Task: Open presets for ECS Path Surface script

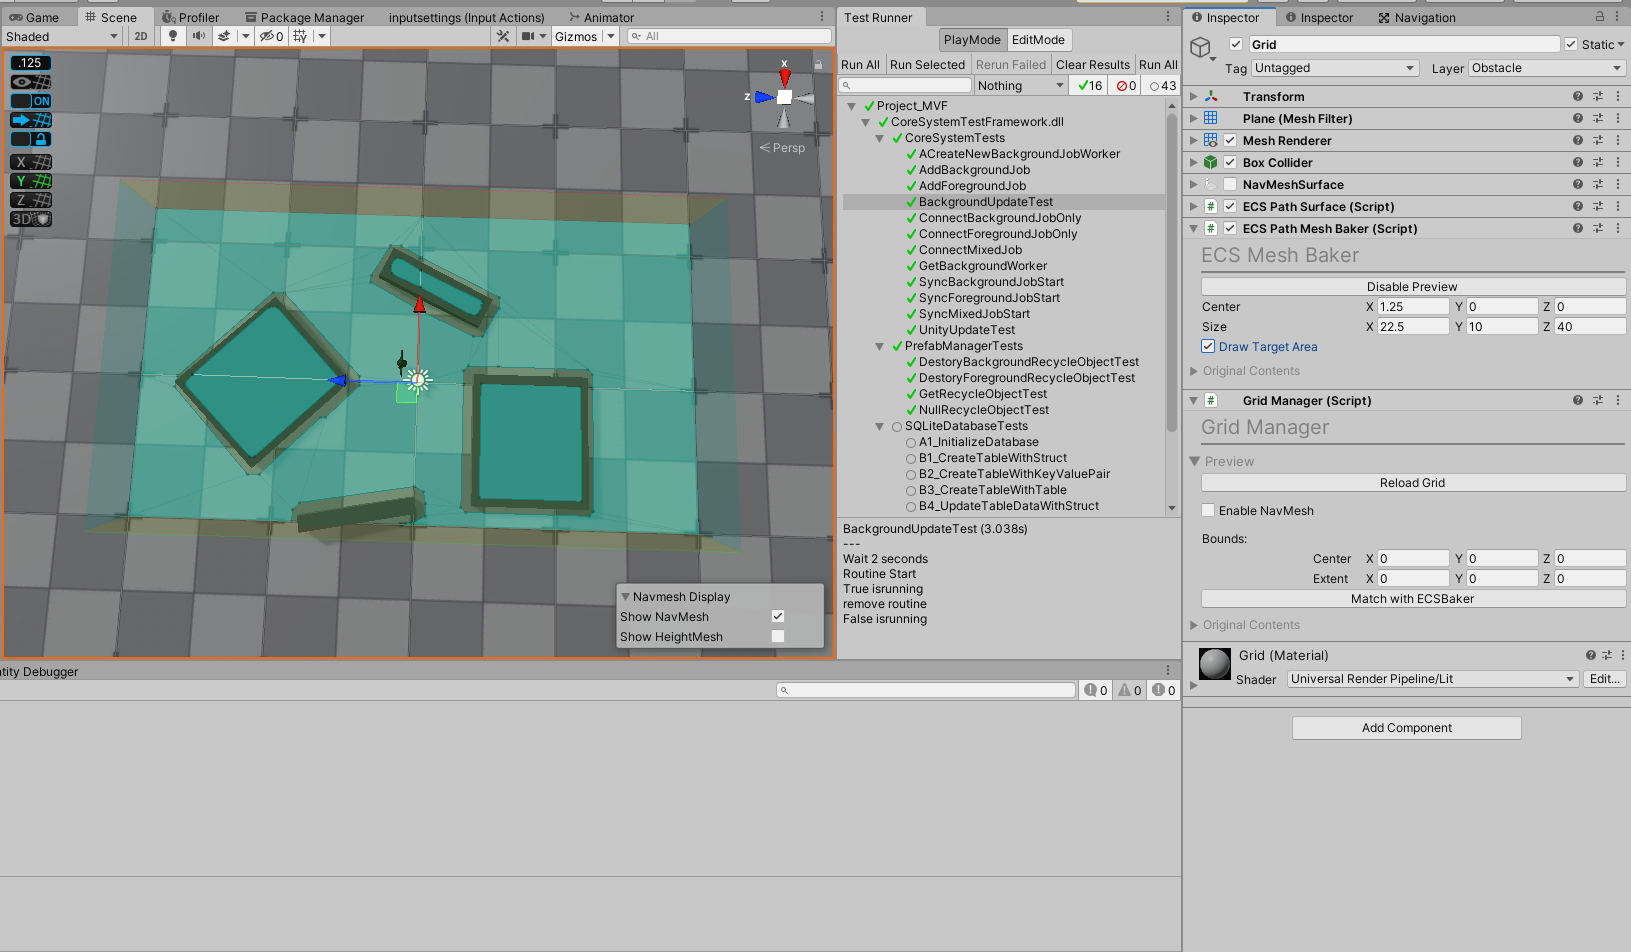Action: coord(1598,207)
